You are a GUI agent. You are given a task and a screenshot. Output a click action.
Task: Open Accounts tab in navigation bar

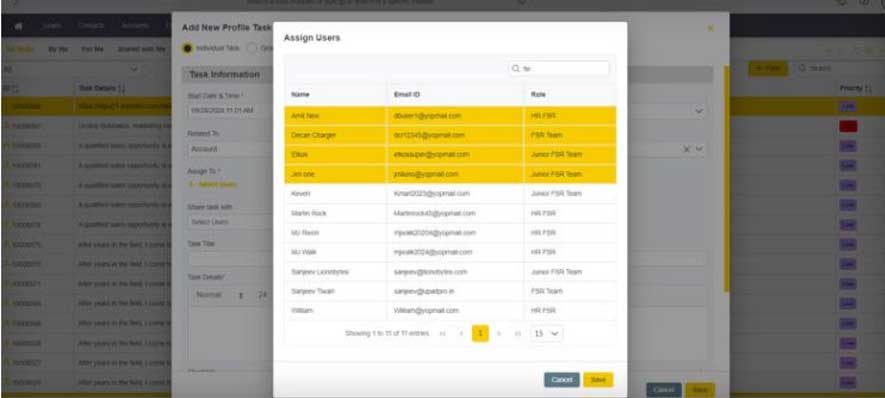[x=135, y=26]
